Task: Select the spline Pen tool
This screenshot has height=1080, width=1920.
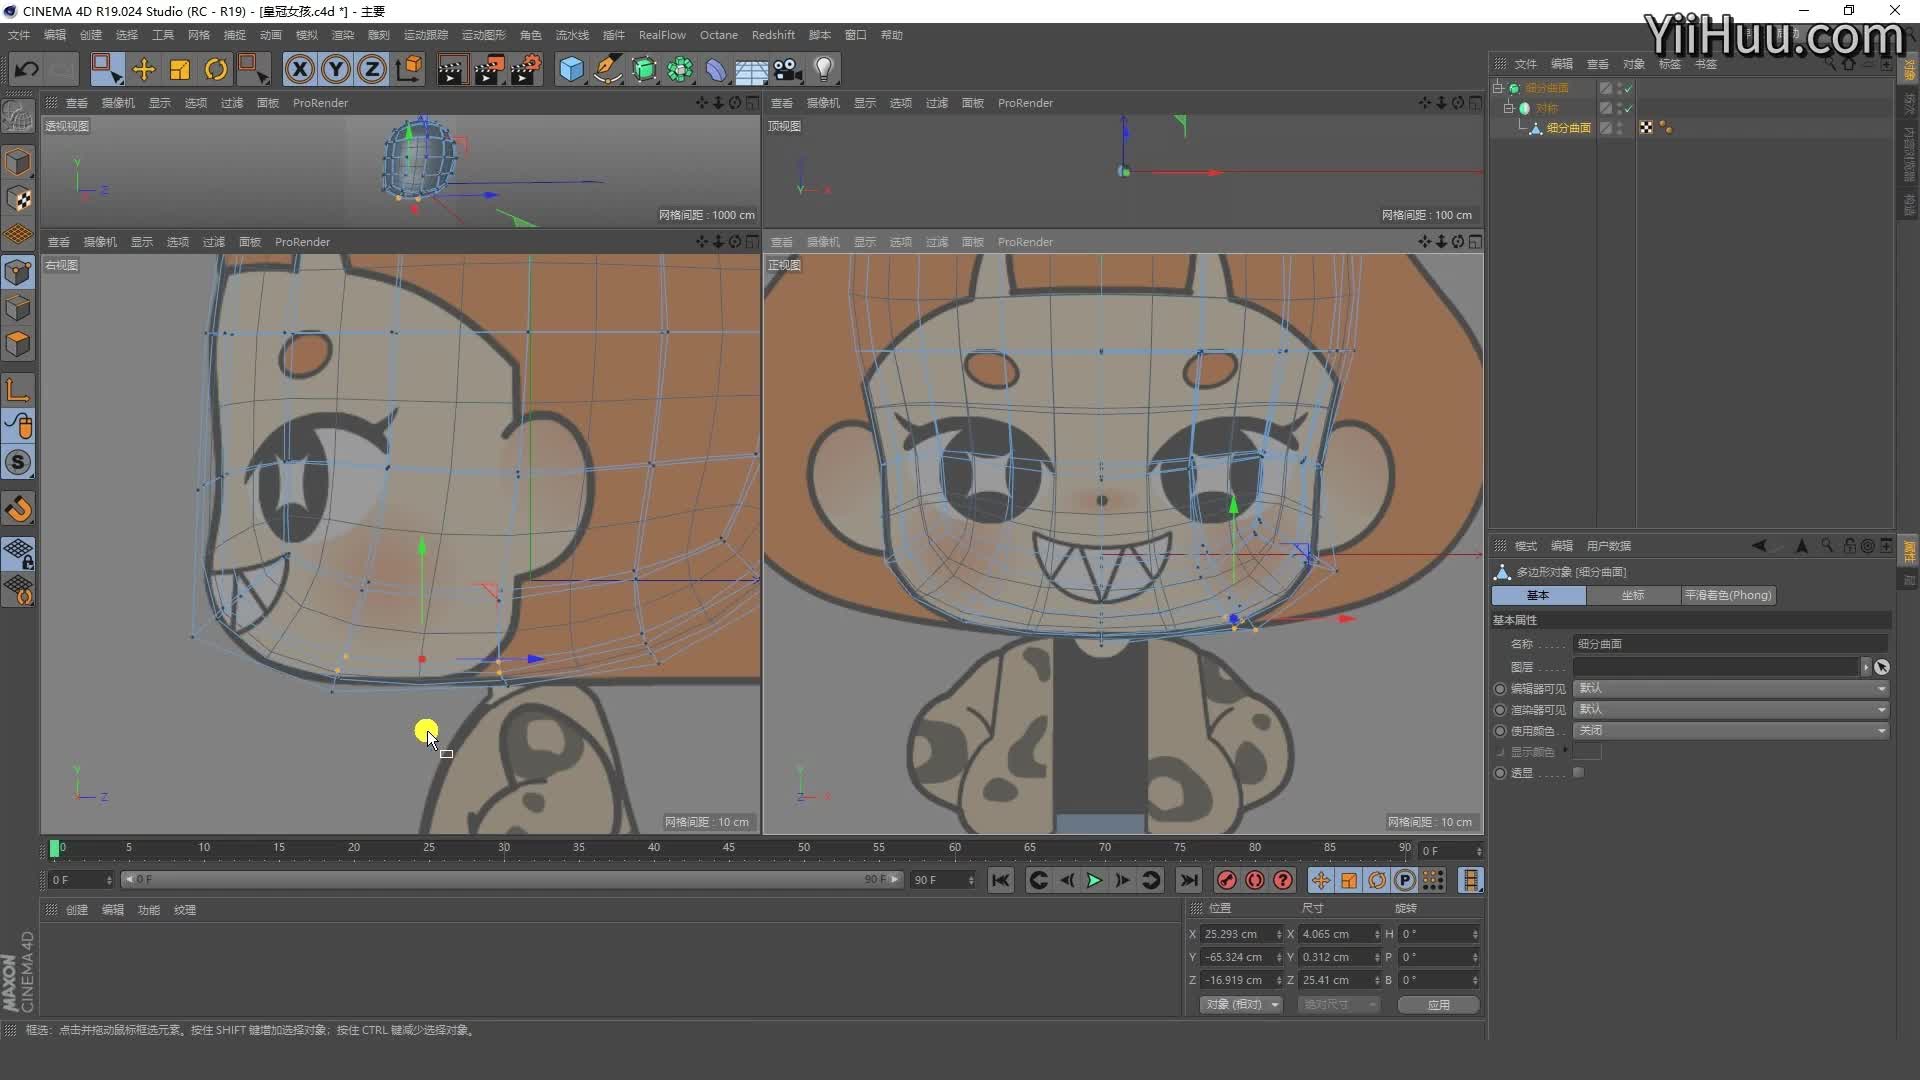Action: click(607, 69)
